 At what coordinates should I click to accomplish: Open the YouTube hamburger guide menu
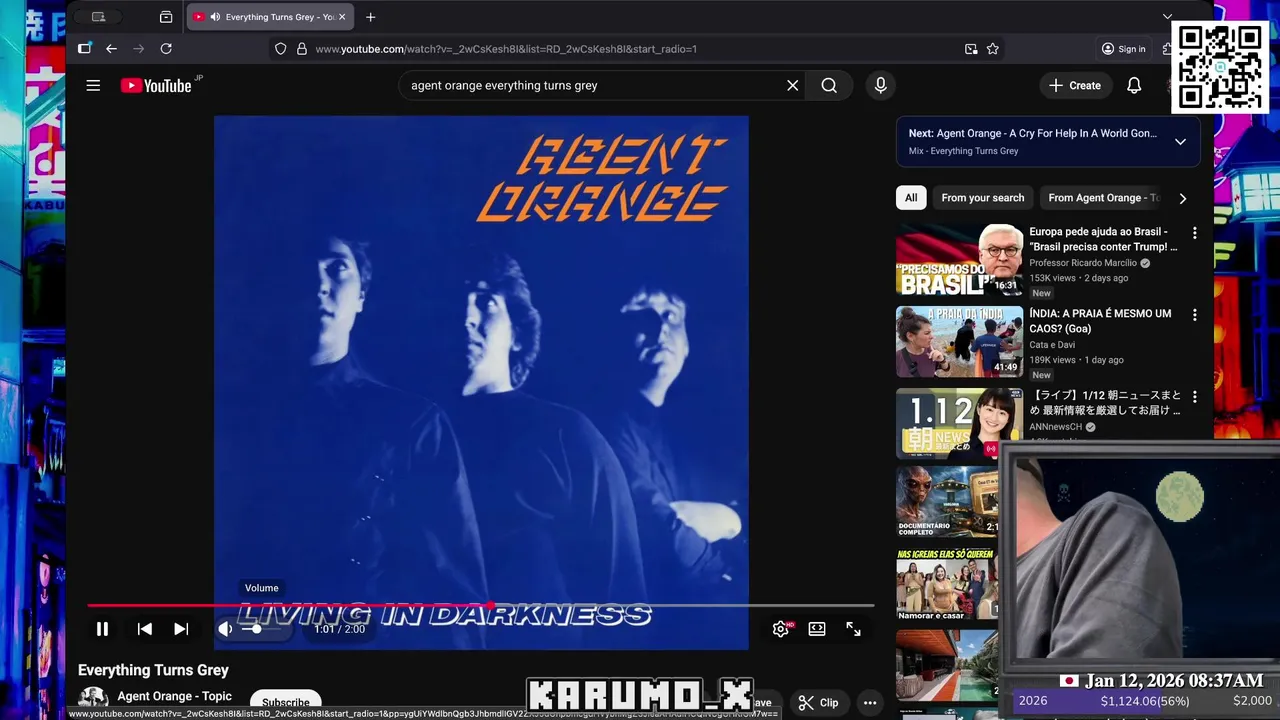click(93, 85)
